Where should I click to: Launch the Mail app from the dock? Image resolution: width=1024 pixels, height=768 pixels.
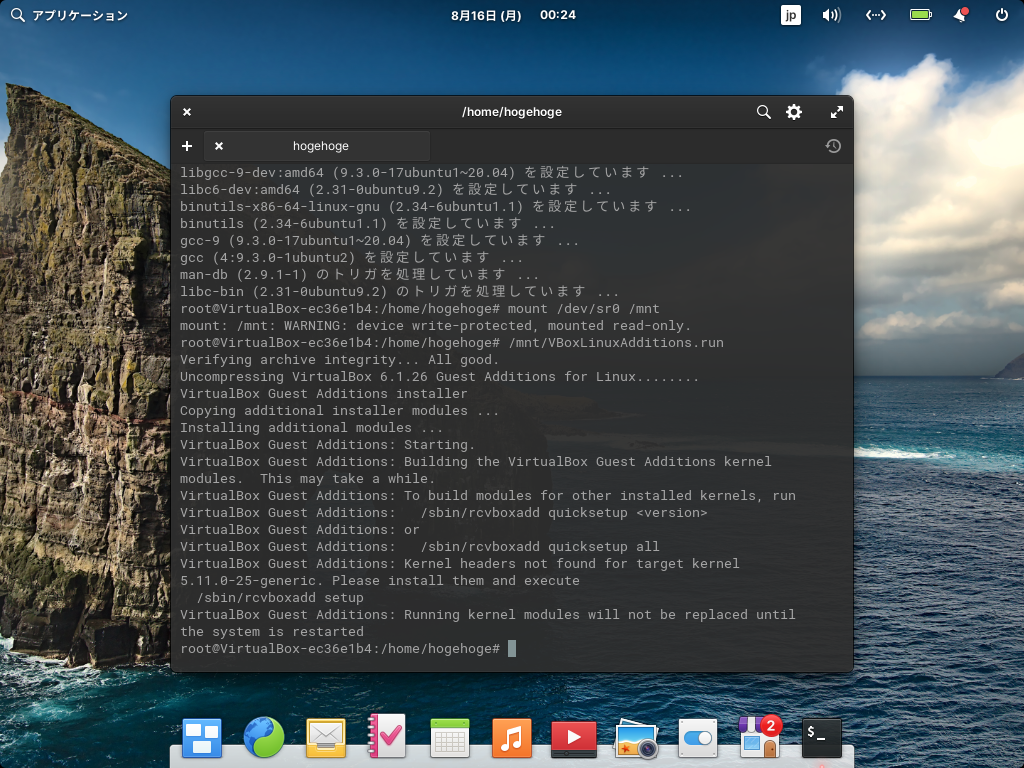[x=326, y=737]
